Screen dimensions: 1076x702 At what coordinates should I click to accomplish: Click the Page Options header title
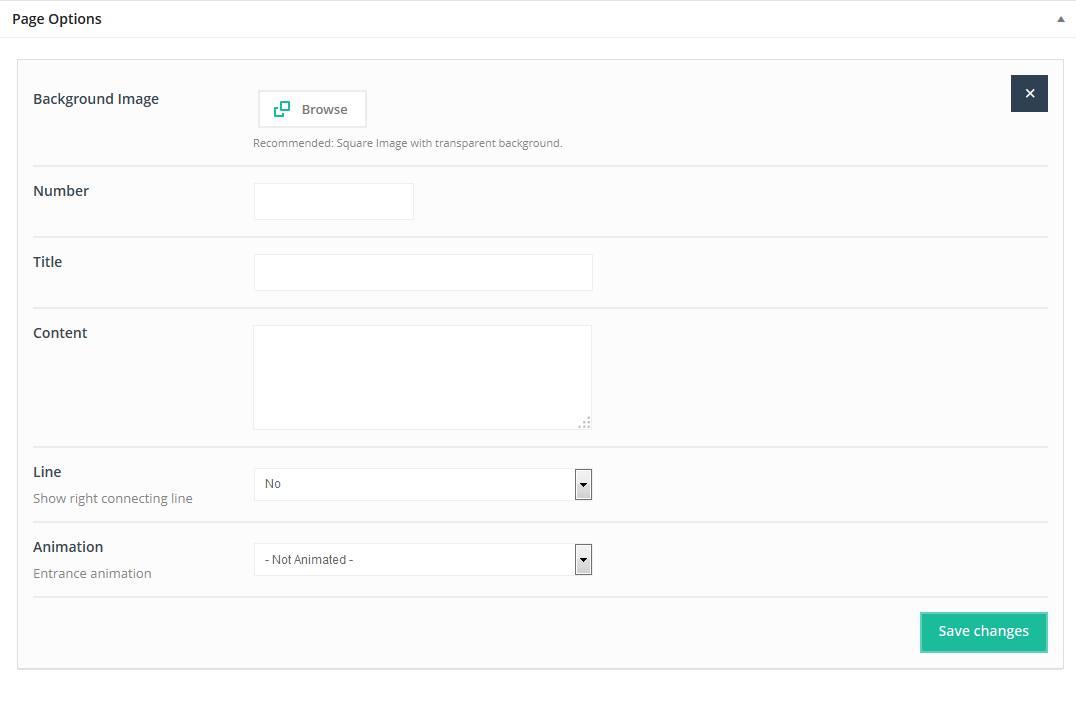point(57,19)
